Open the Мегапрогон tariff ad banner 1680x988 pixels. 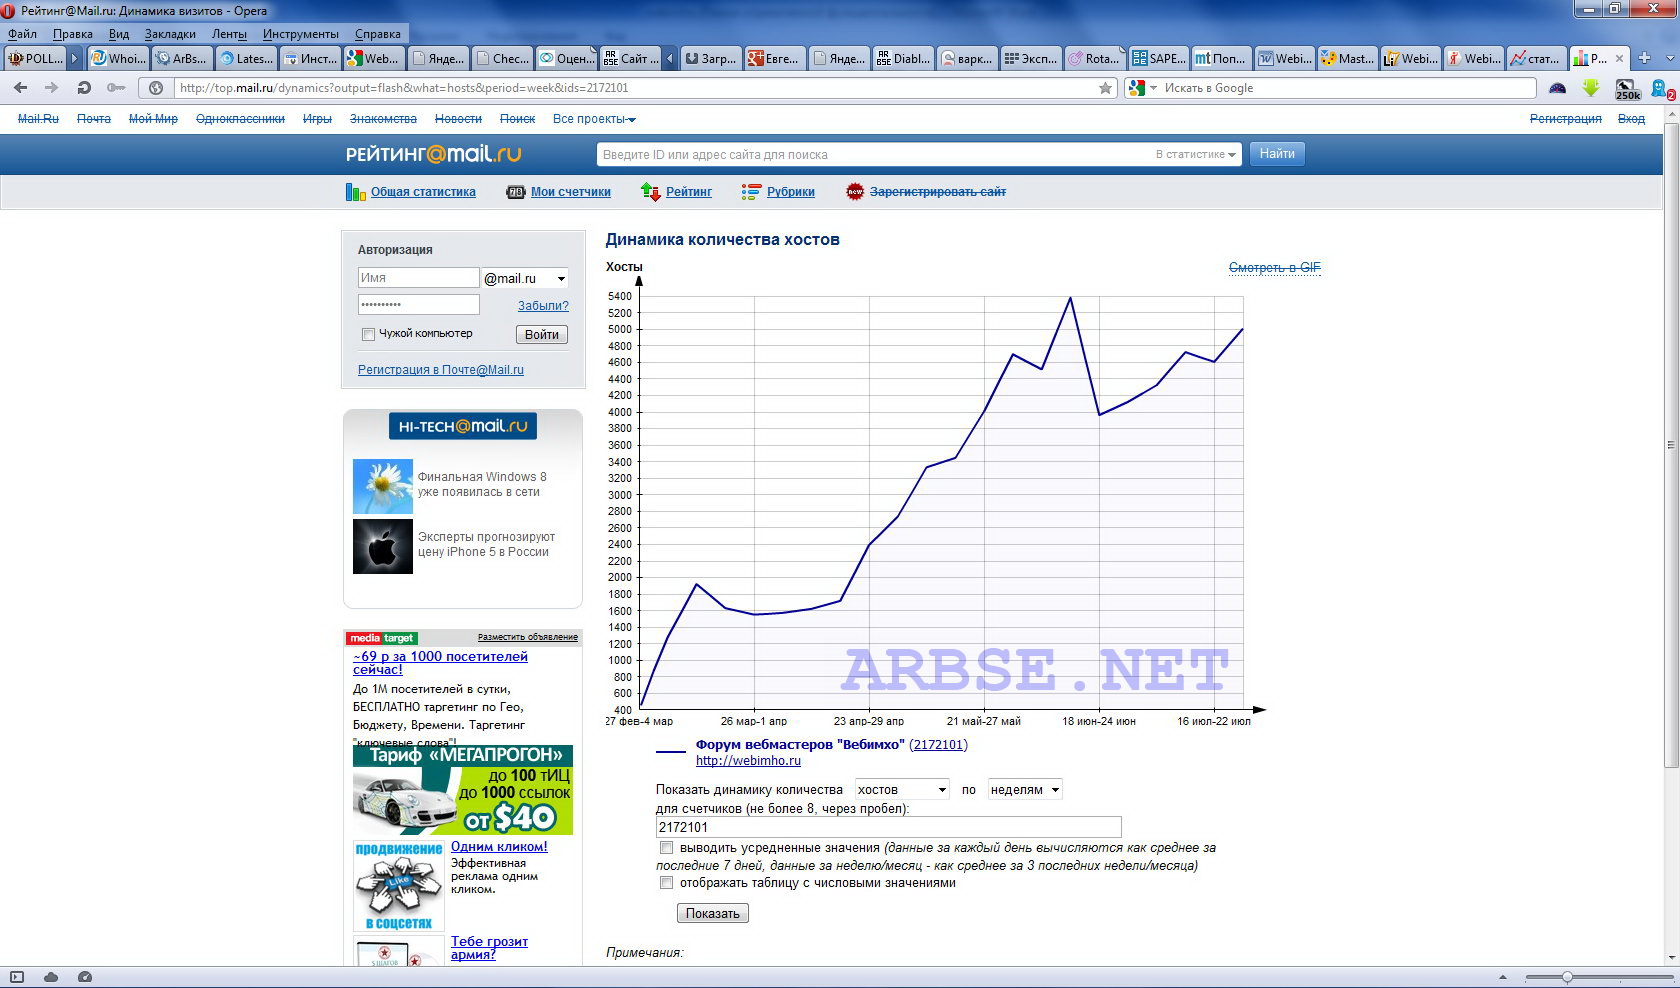click(463, 790)
